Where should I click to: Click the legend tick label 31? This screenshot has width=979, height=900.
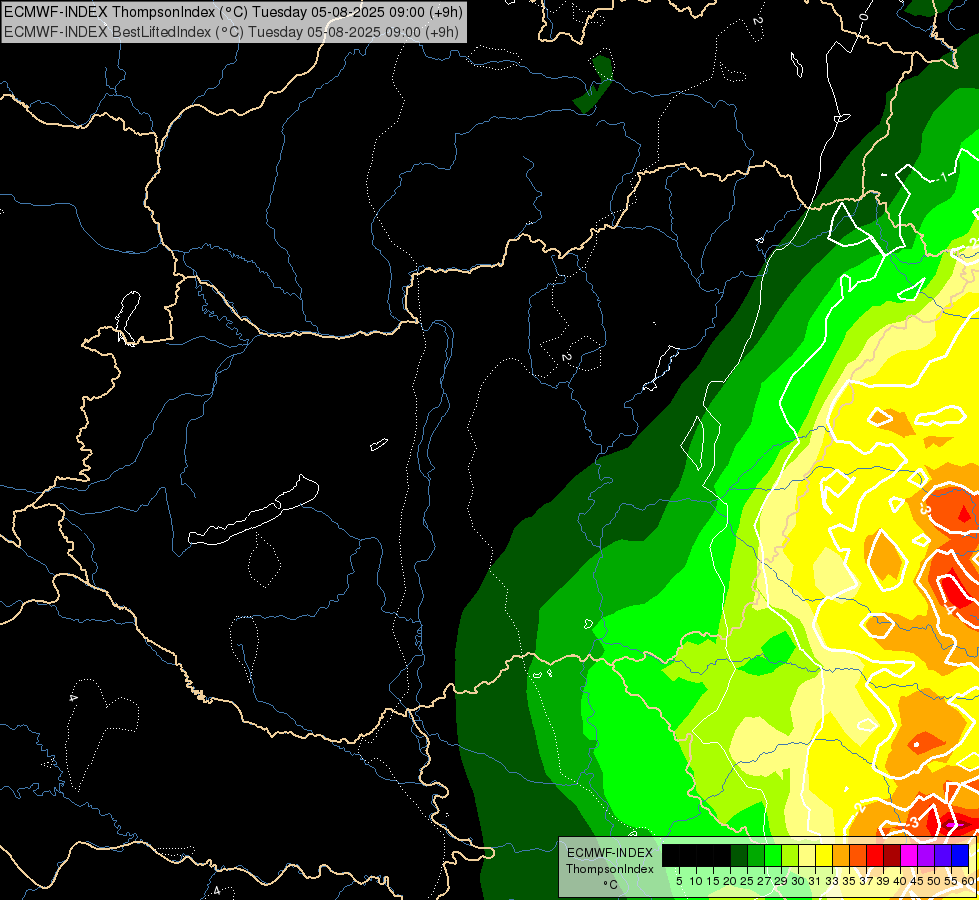coord(815,881)
